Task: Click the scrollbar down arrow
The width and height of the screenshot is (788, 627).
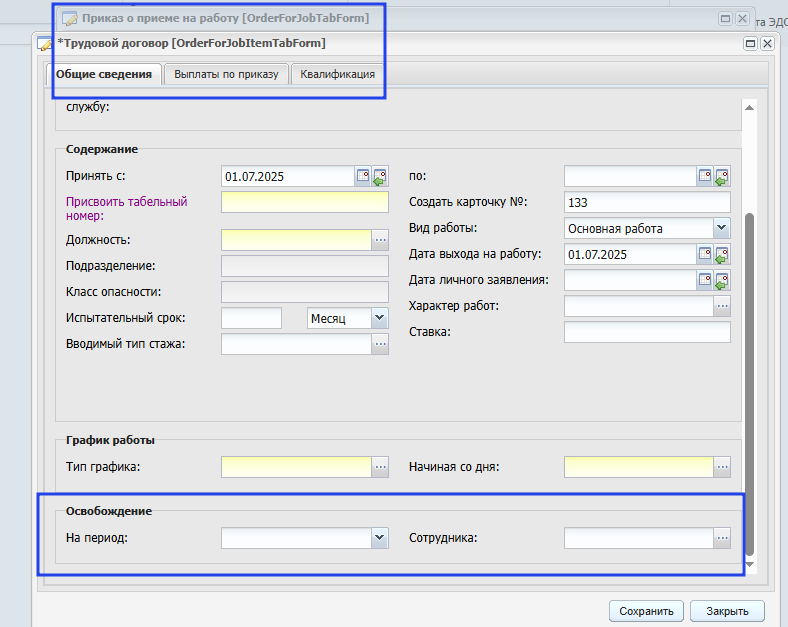Action: coord(749,564)
